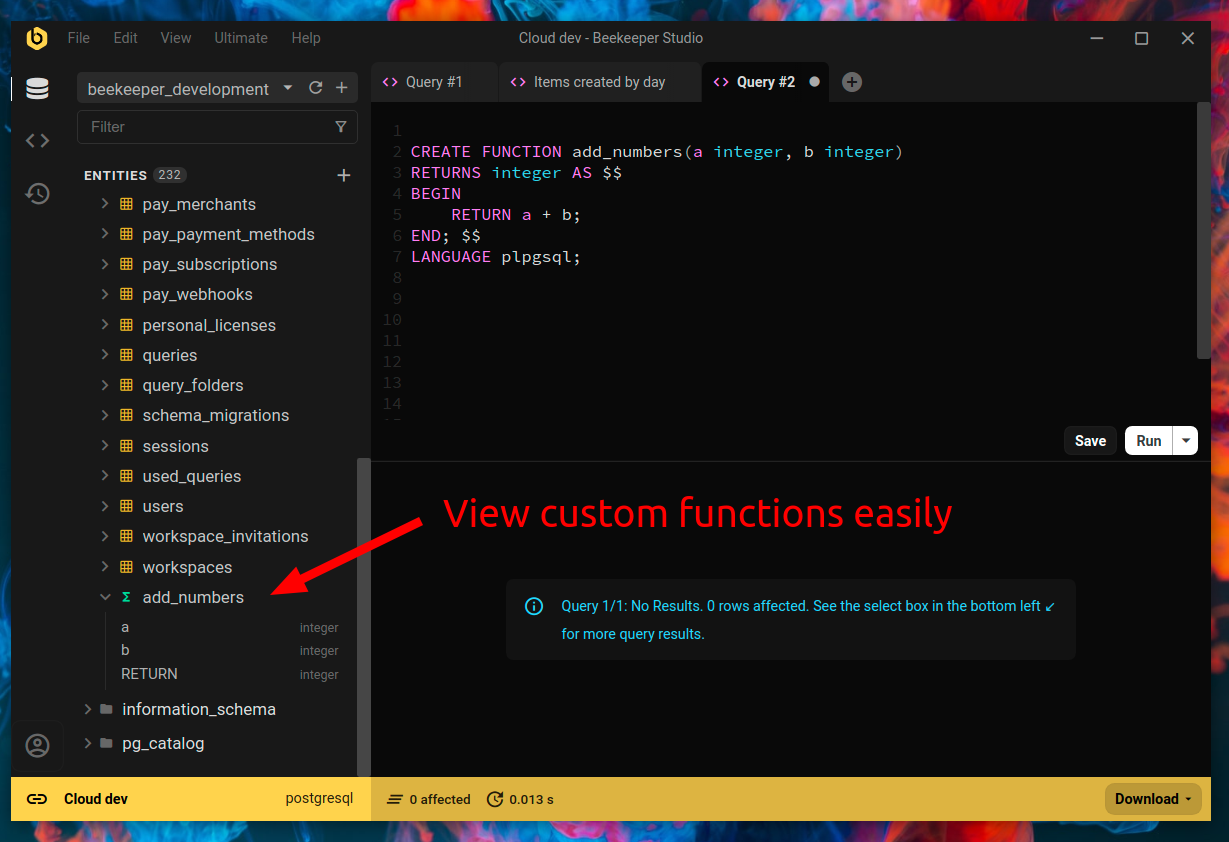Click the postgresql label in status bar
This screenshot has height=842, width=1229.
(x=319, y=799)
